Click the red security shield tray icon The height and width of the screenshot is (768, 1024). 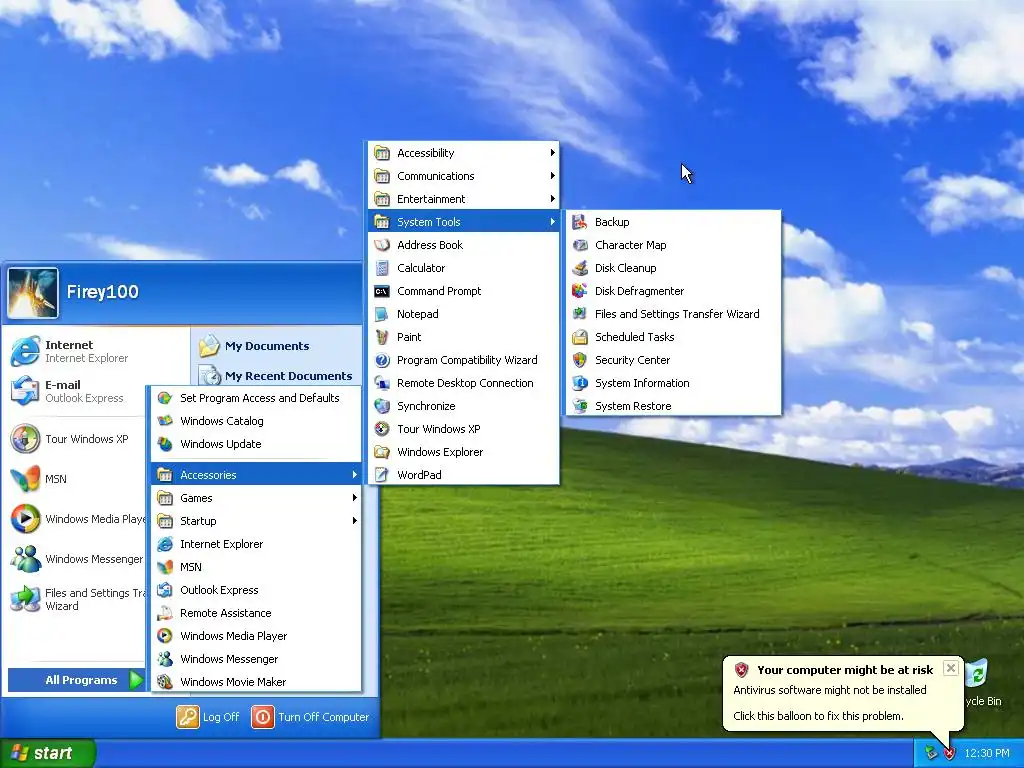pyautogui.click(x=950, y=753)
